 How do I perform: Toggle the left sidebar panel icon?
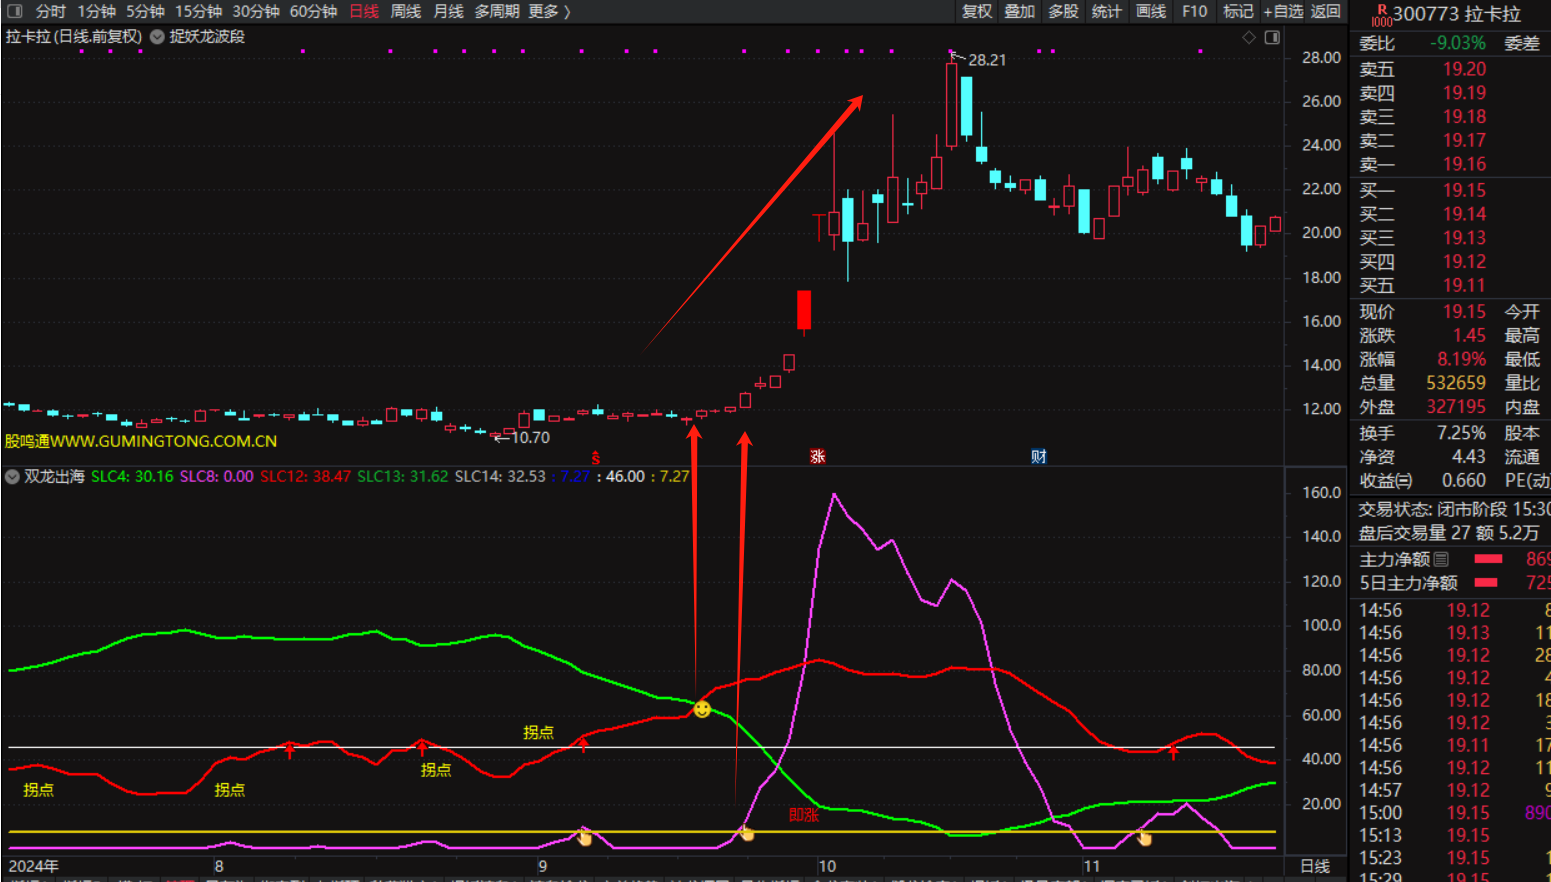click(15, 11)
